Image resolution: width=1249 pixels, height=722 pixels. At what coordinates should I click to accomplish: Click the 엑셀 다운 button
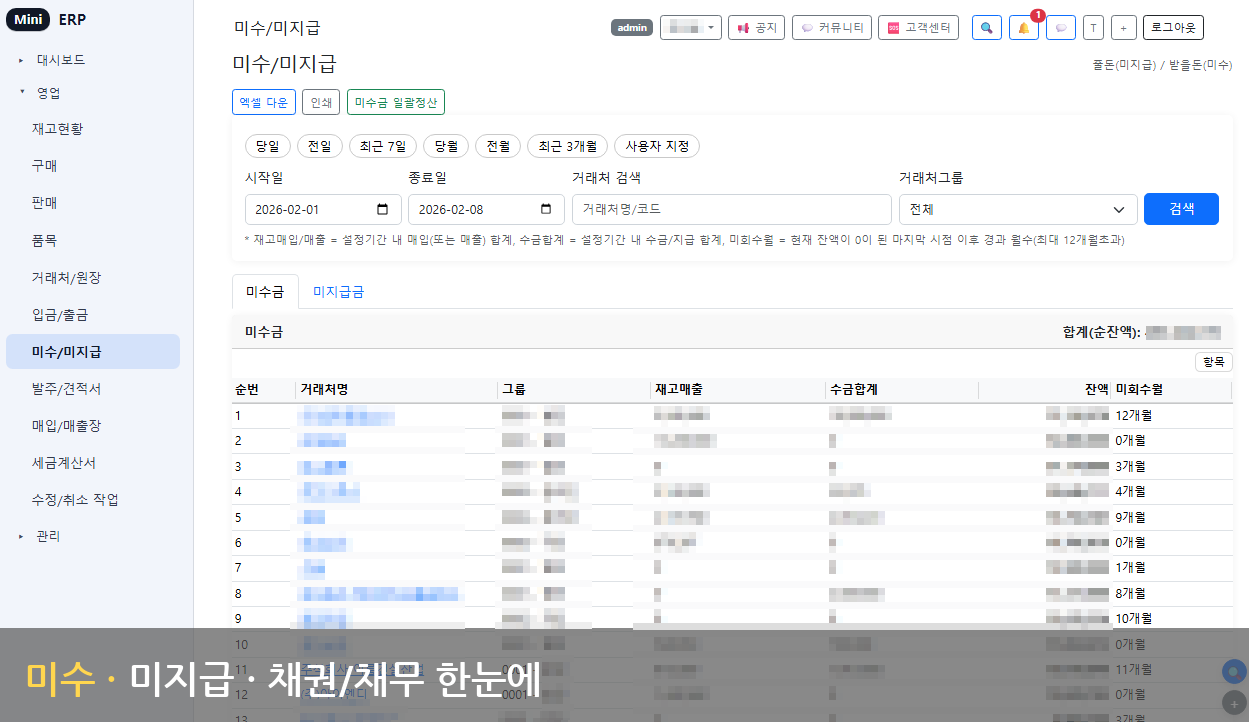click(x=263, y=102)
